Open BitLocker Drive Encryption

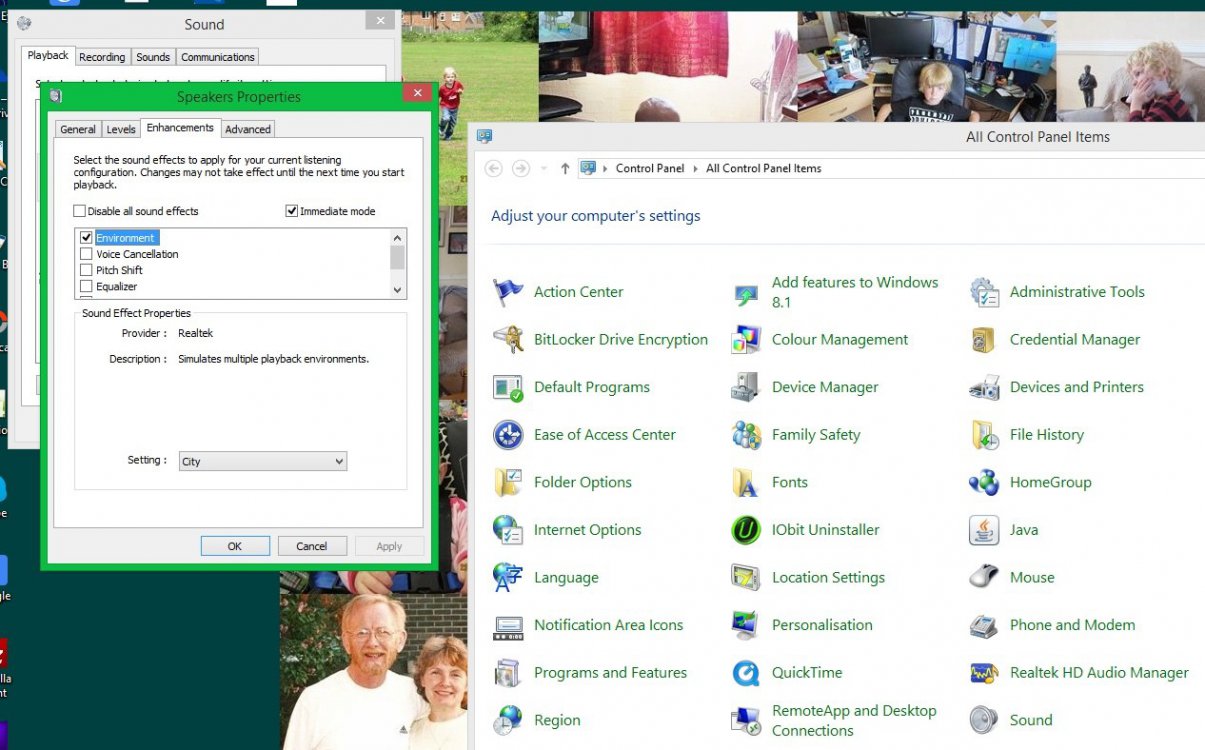620,340
